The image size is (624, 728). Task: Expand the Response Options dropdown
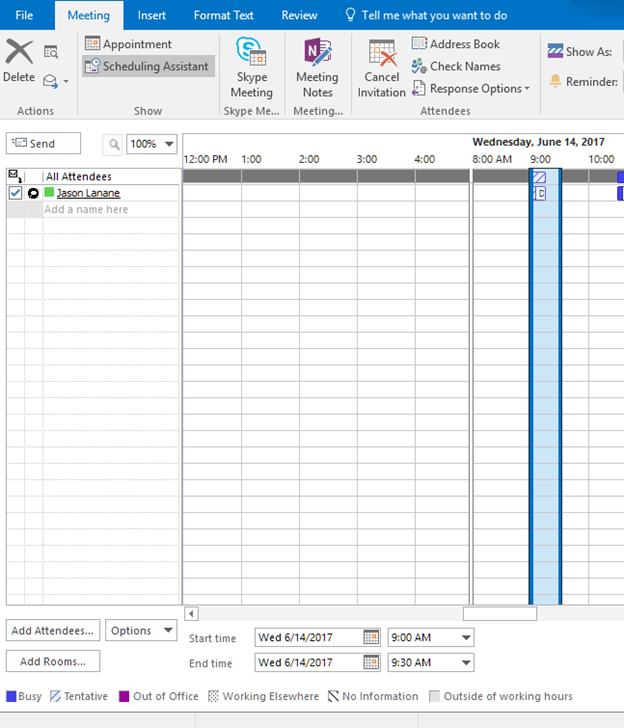pyautogui.click(x=471, y=88)
